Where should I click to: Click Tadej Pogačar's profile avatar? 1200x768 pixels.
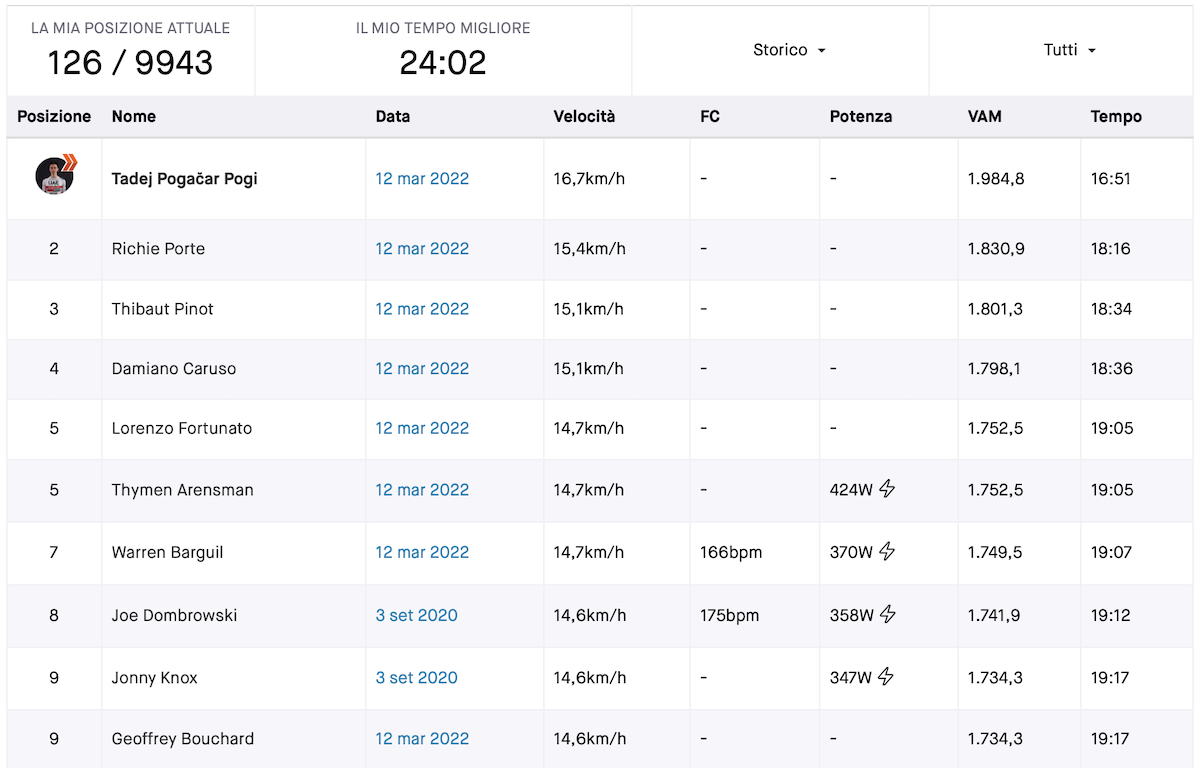pos(54,176)
